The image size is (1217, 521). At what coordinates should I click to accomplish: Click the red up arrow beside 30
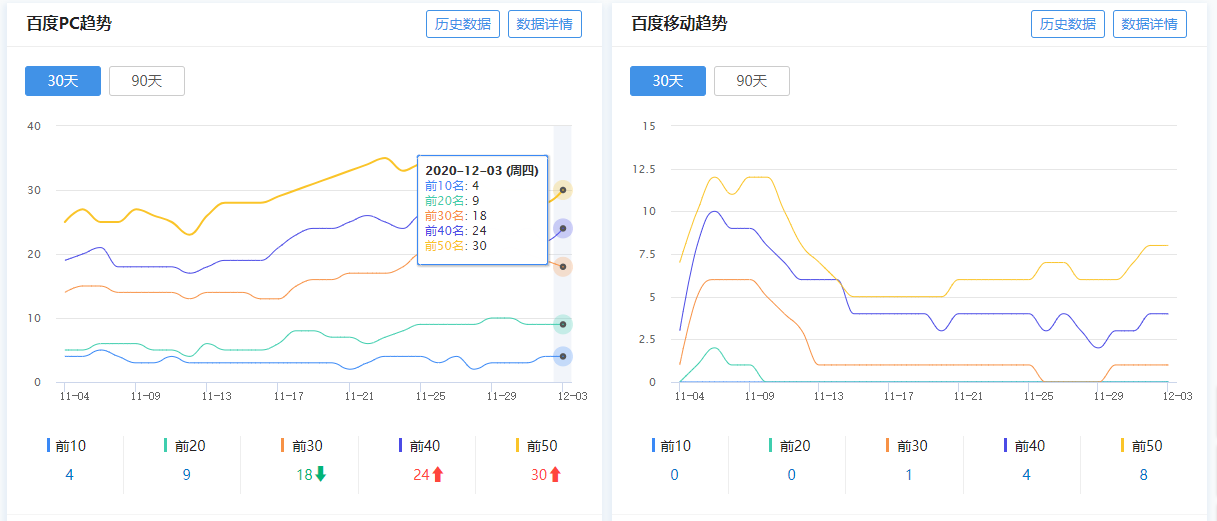point(555,475)
